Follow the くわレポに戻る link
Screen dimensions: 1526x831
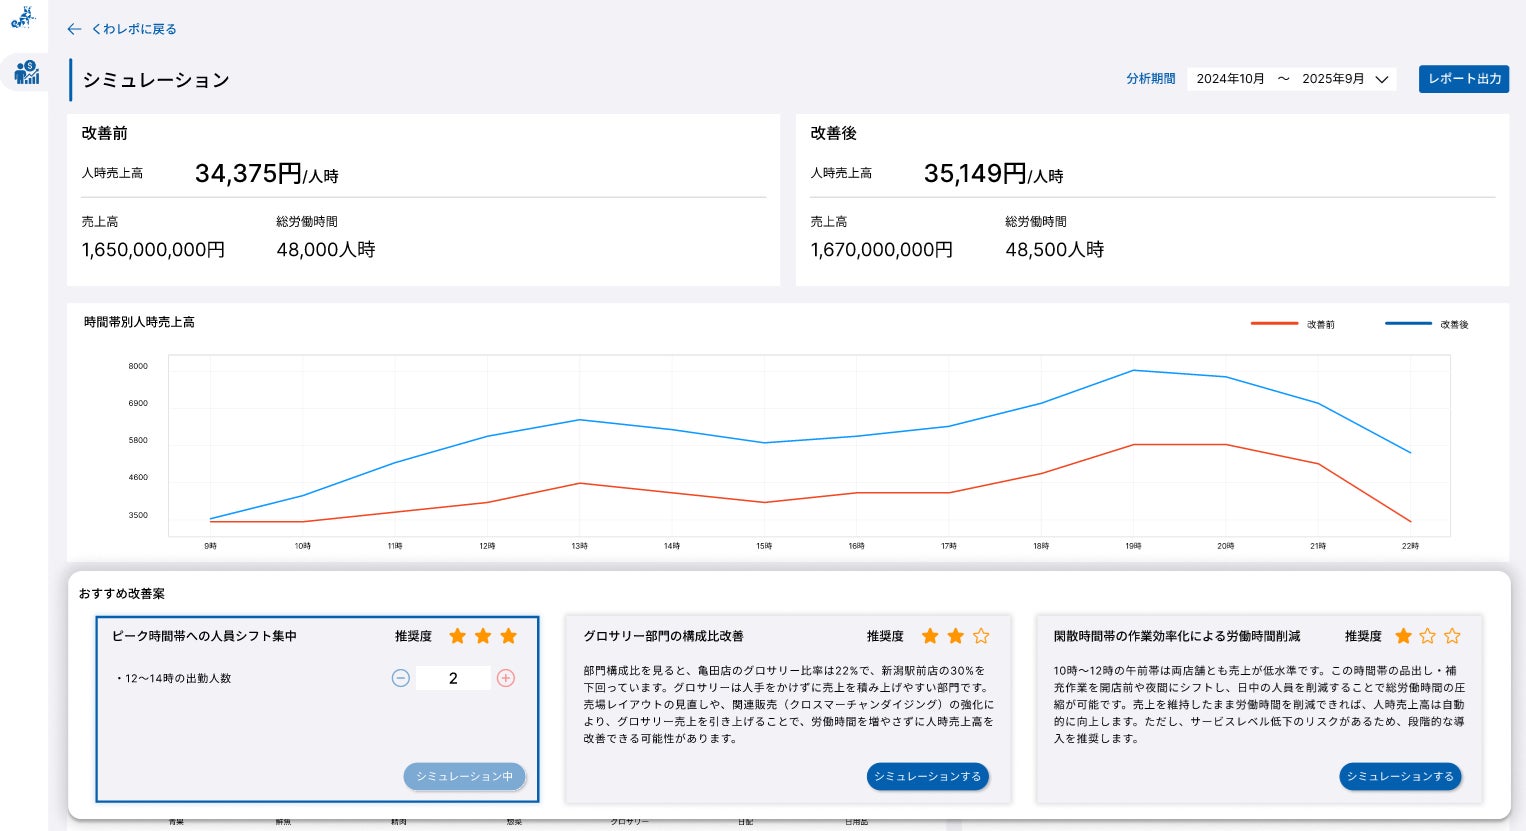point(134,29)
